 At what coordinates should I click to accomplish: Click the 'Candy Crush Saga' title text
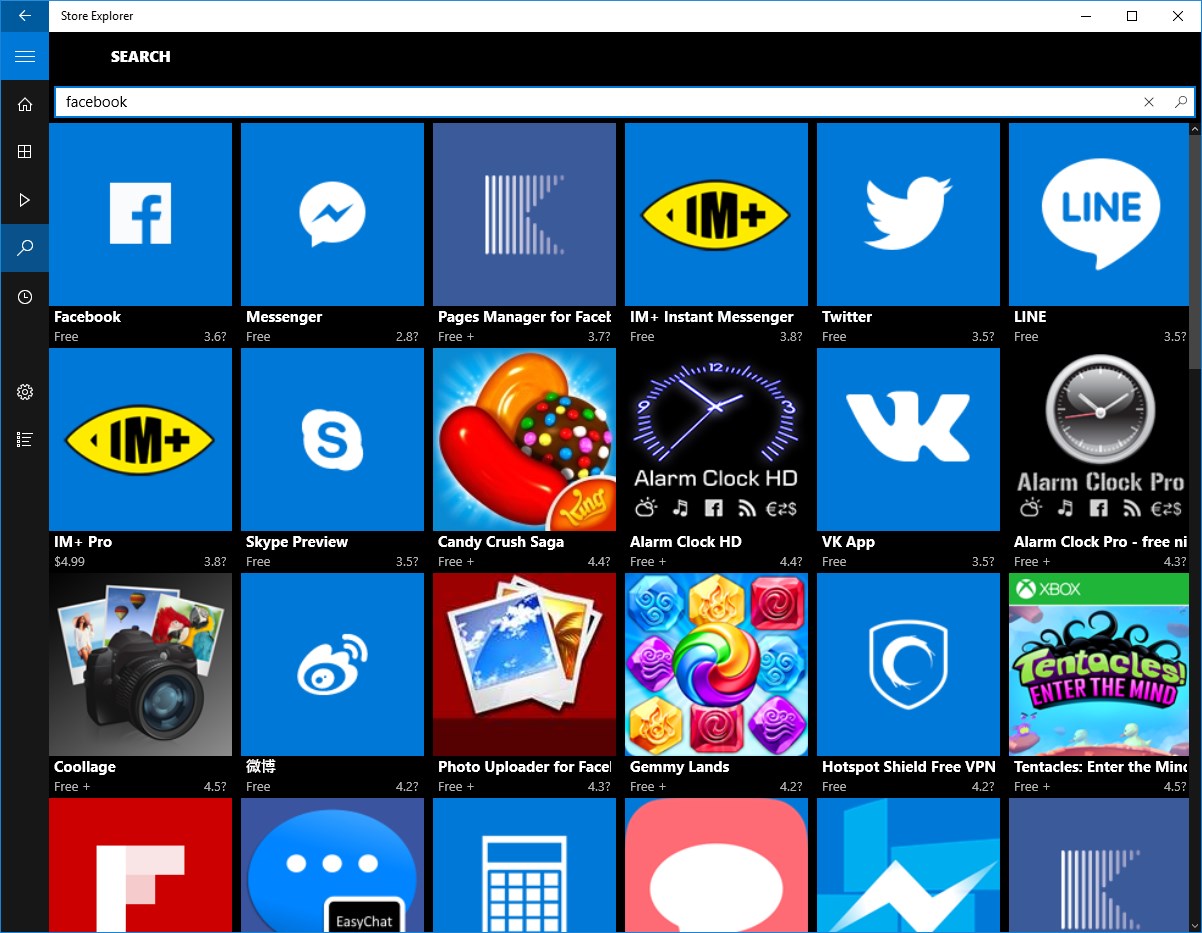pyautogui.click(x=501, y=542)
